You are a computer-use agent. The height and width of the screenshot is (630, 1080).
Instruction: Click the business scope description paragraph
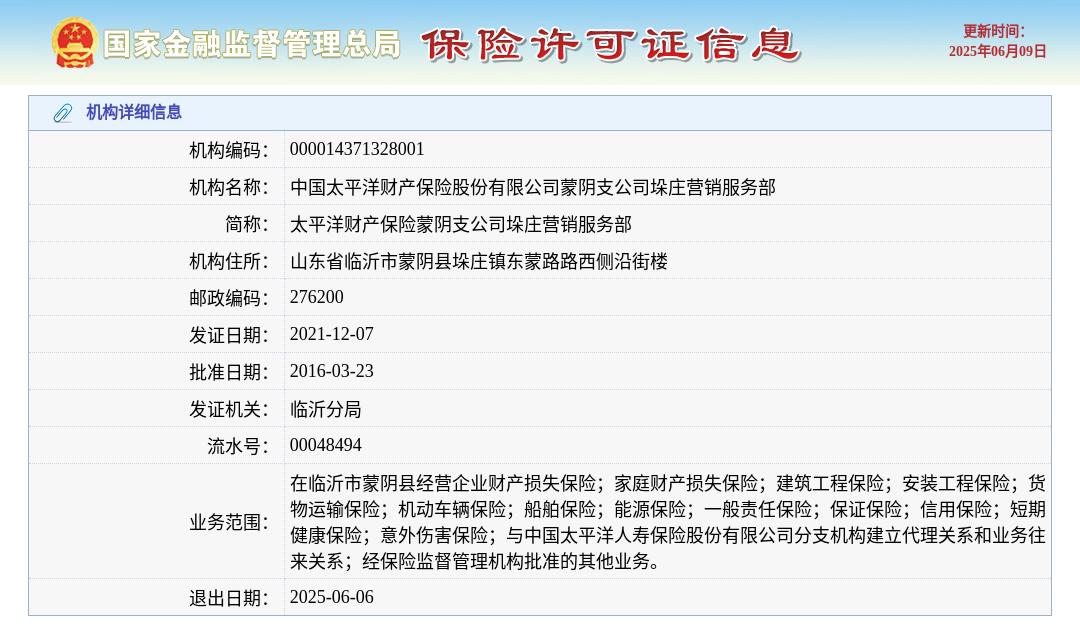(x=667, y=522)
